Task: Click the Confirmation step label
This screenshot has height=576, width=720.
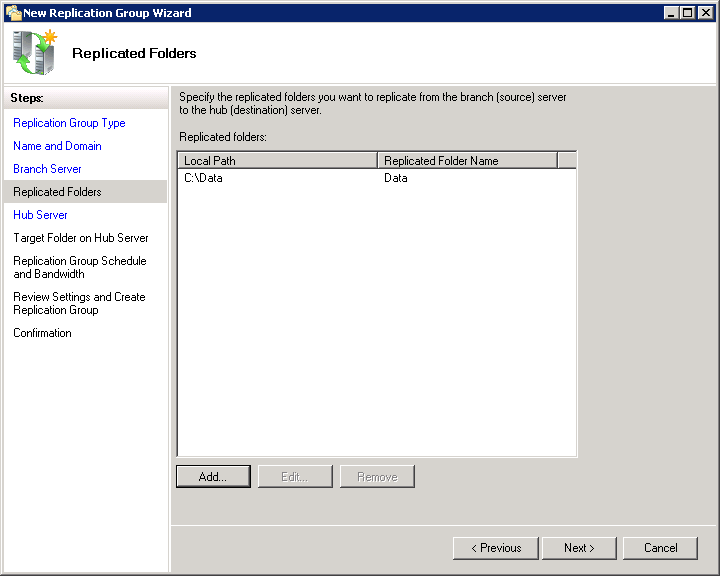Action: 42,333
